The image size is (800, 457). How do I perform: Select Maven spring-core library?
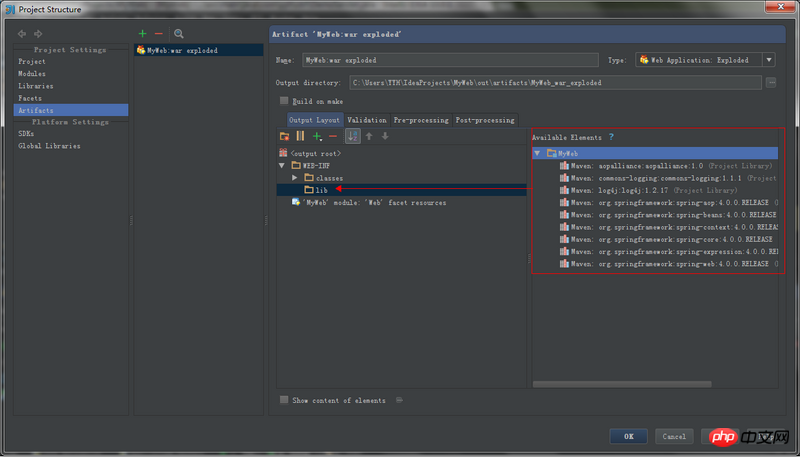tap(666, 239)
